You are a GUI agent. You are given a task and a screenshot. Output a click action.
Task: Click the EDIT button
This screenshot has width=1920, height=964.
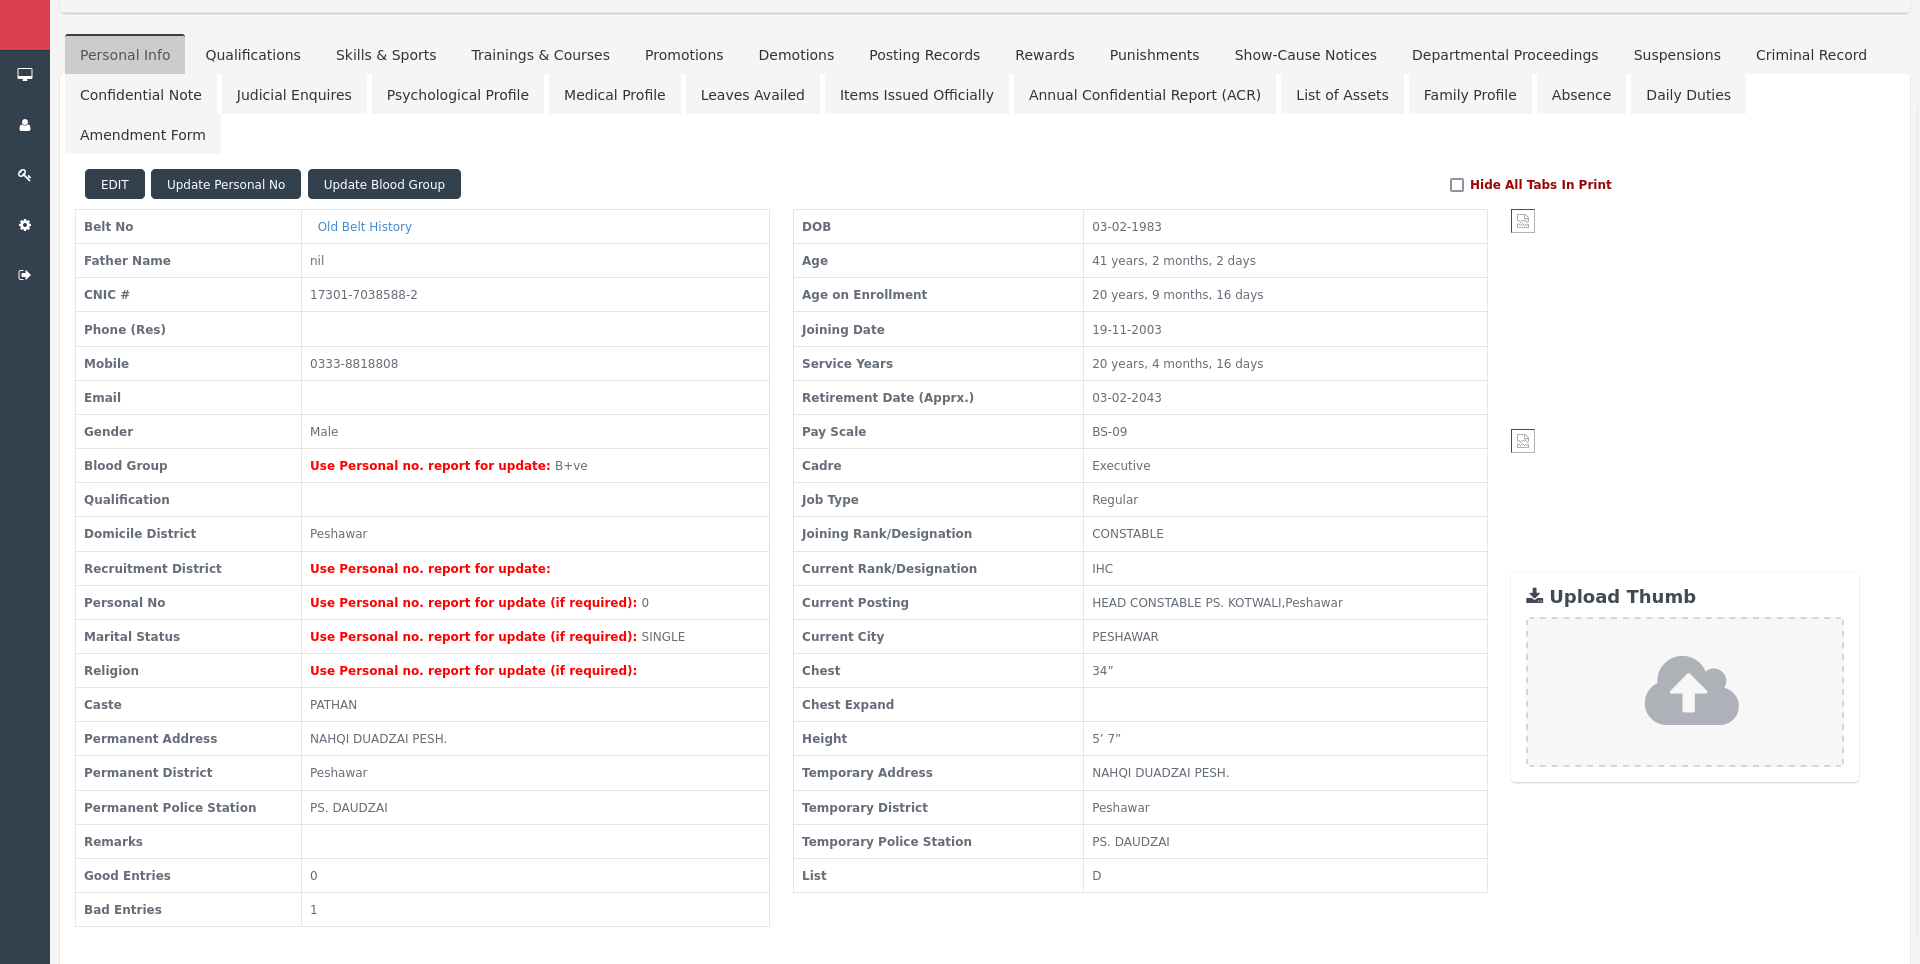(115, 184)
